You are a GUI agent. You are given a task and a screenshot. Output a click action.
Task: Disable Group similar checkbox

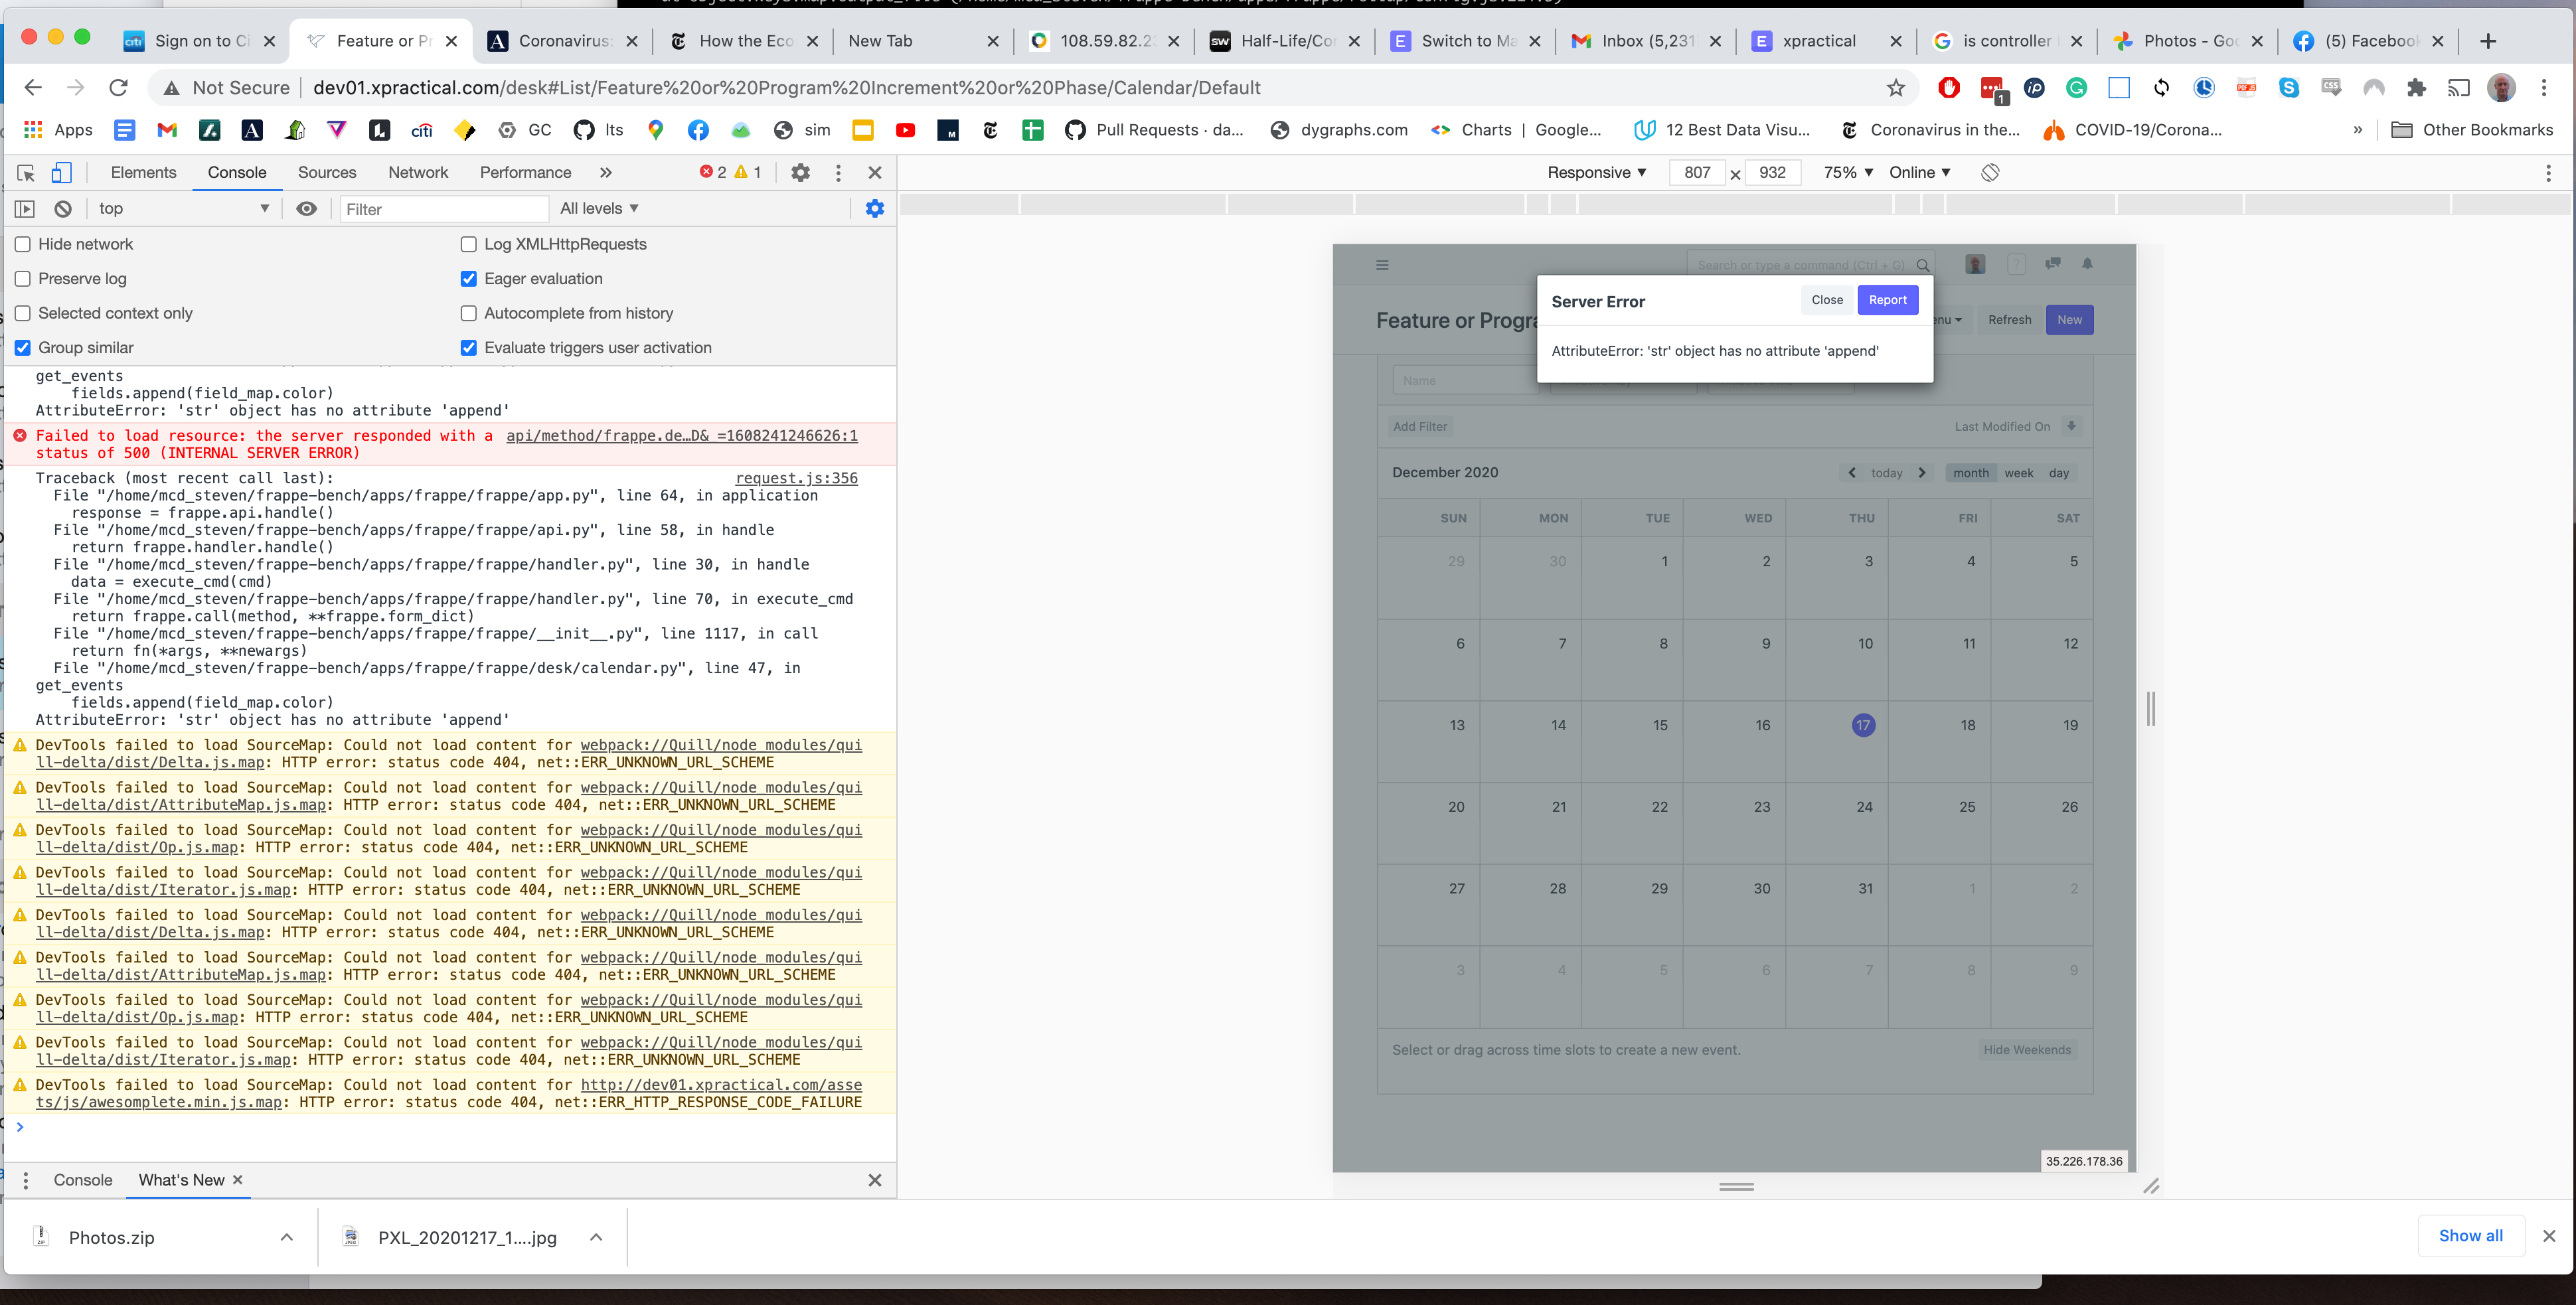tap(22, 348)
